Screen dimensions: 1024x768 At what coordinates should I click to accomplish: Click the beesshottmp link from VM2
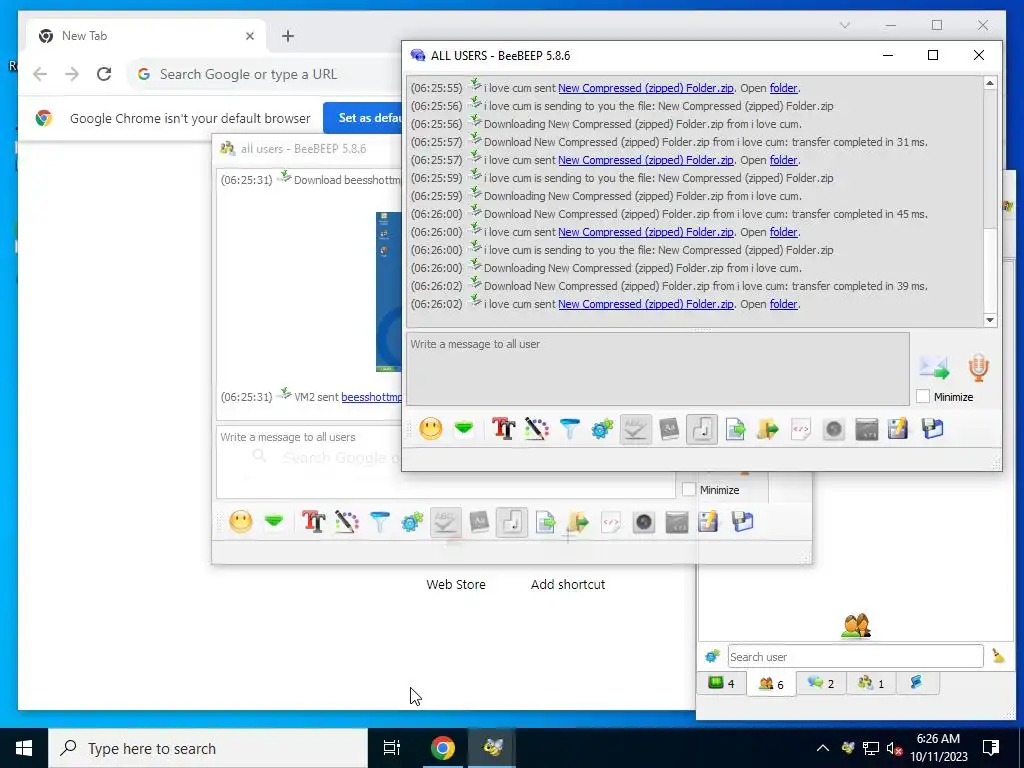tap(371, 396)
